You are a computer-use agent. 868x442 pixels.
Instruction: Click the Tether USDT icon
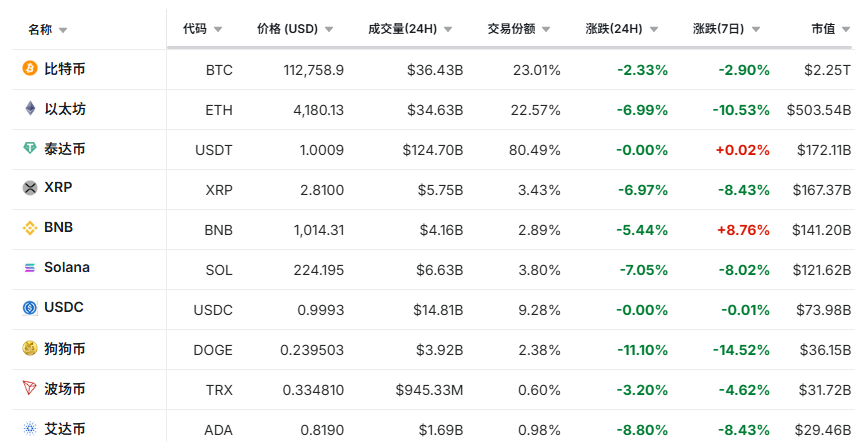coord(30,148)
